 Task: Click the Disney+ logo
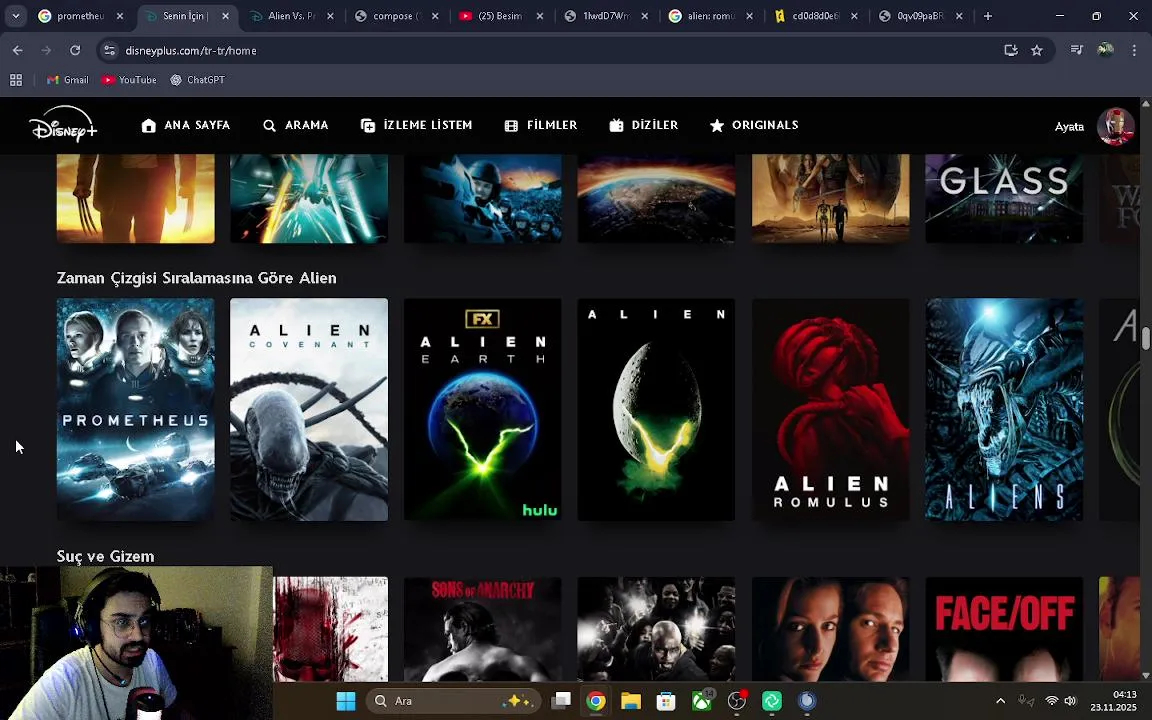click(63, 124)
